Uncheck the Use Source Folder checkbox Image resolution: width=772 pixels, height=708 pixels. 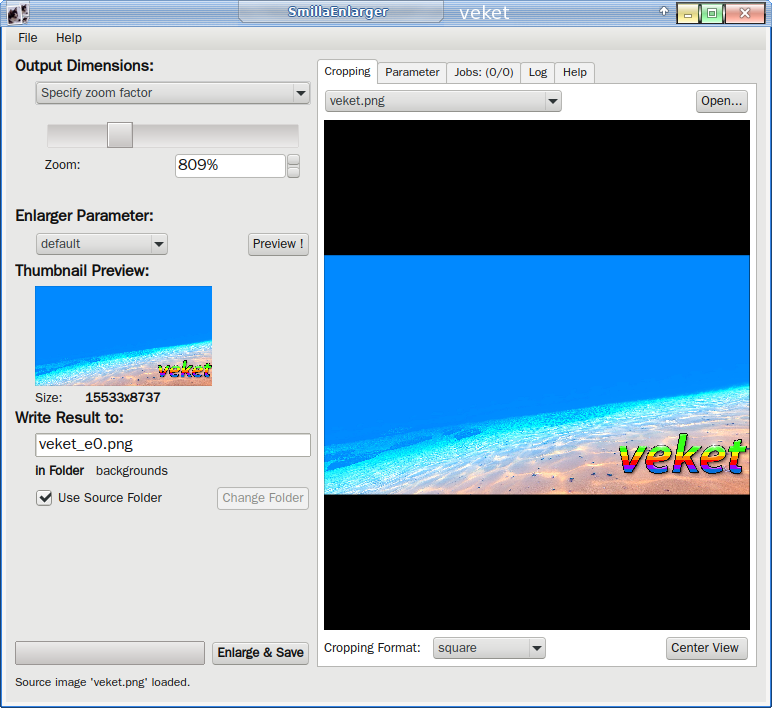click(44, 498)
